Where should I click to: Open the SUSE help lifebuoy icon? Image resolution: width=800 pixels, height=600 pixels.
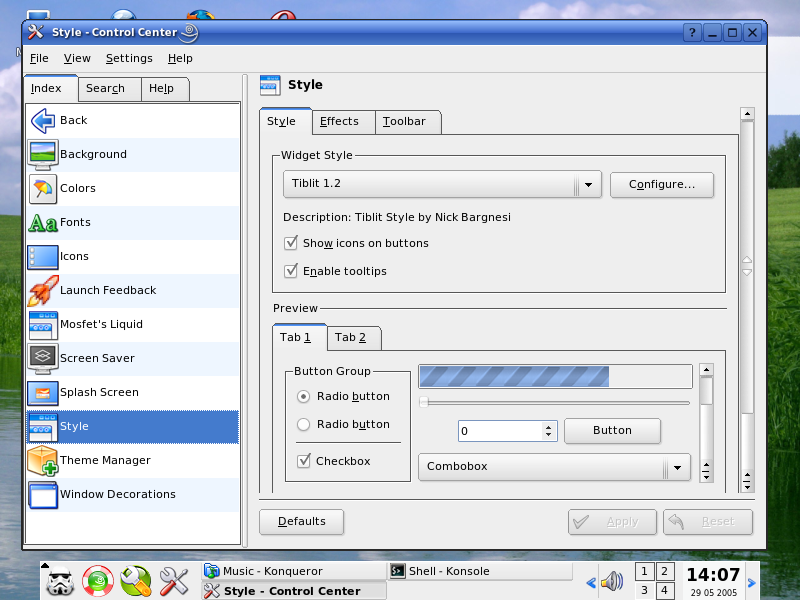click(x=98, y=581)
